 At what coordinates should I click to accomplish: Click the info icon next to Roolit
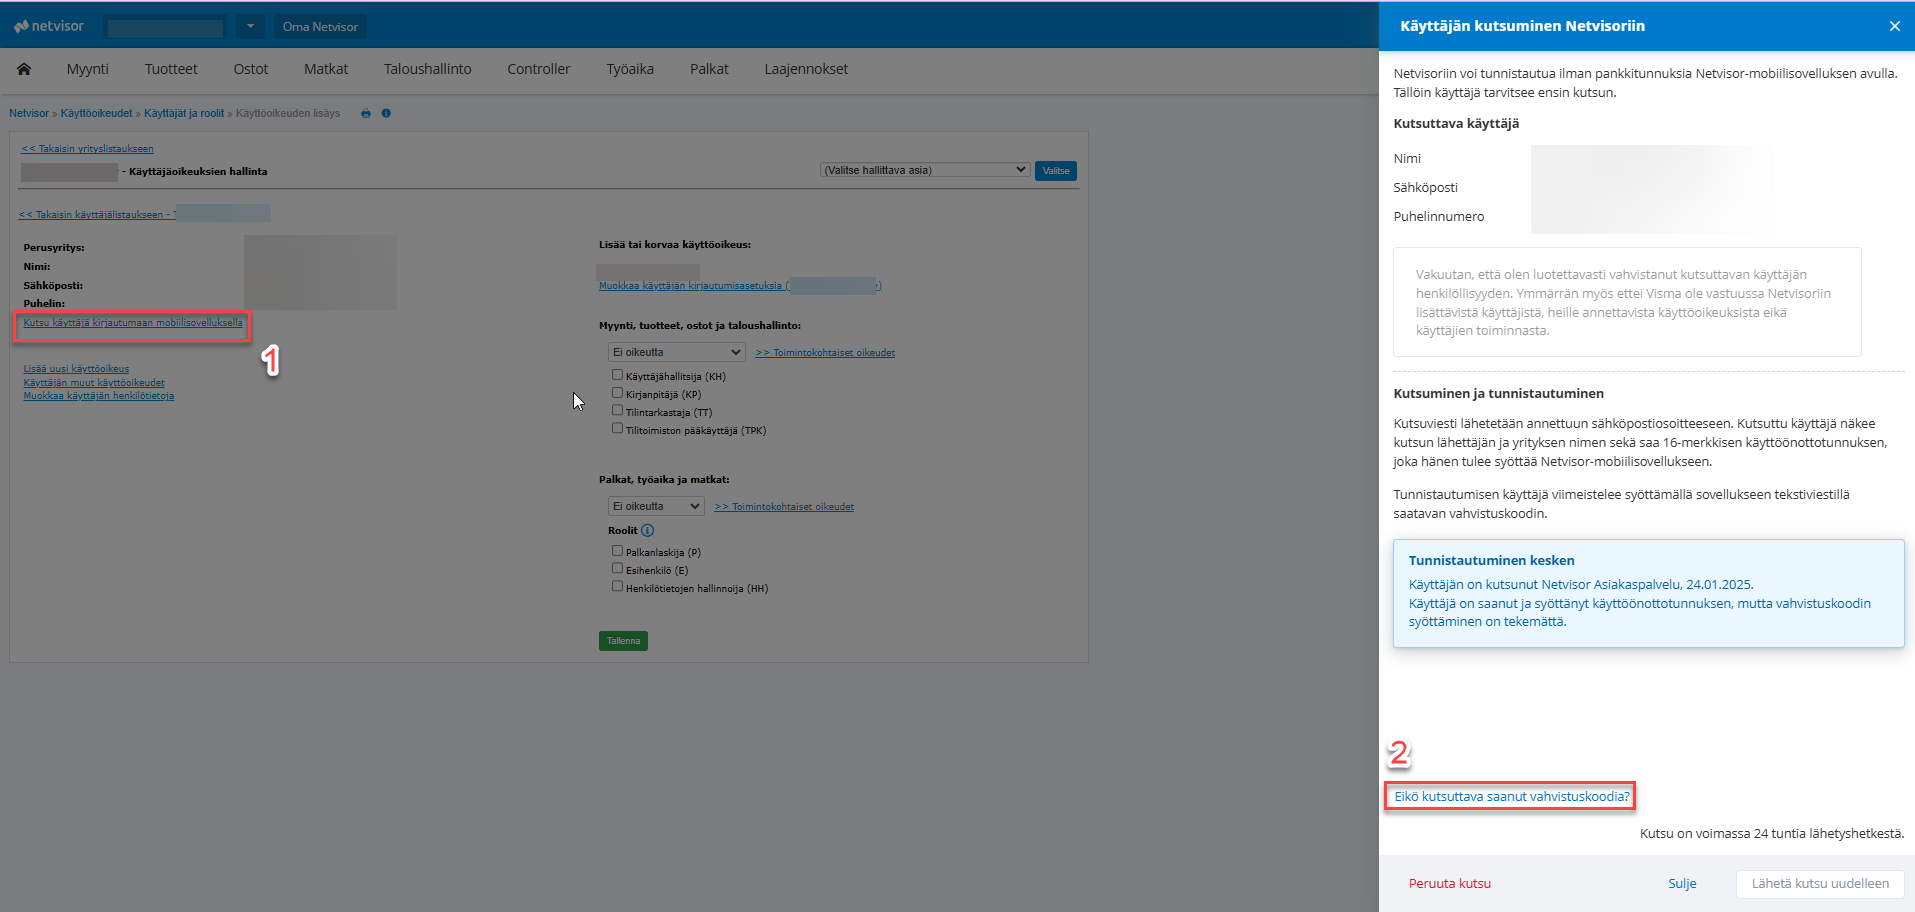coord(647,531)
